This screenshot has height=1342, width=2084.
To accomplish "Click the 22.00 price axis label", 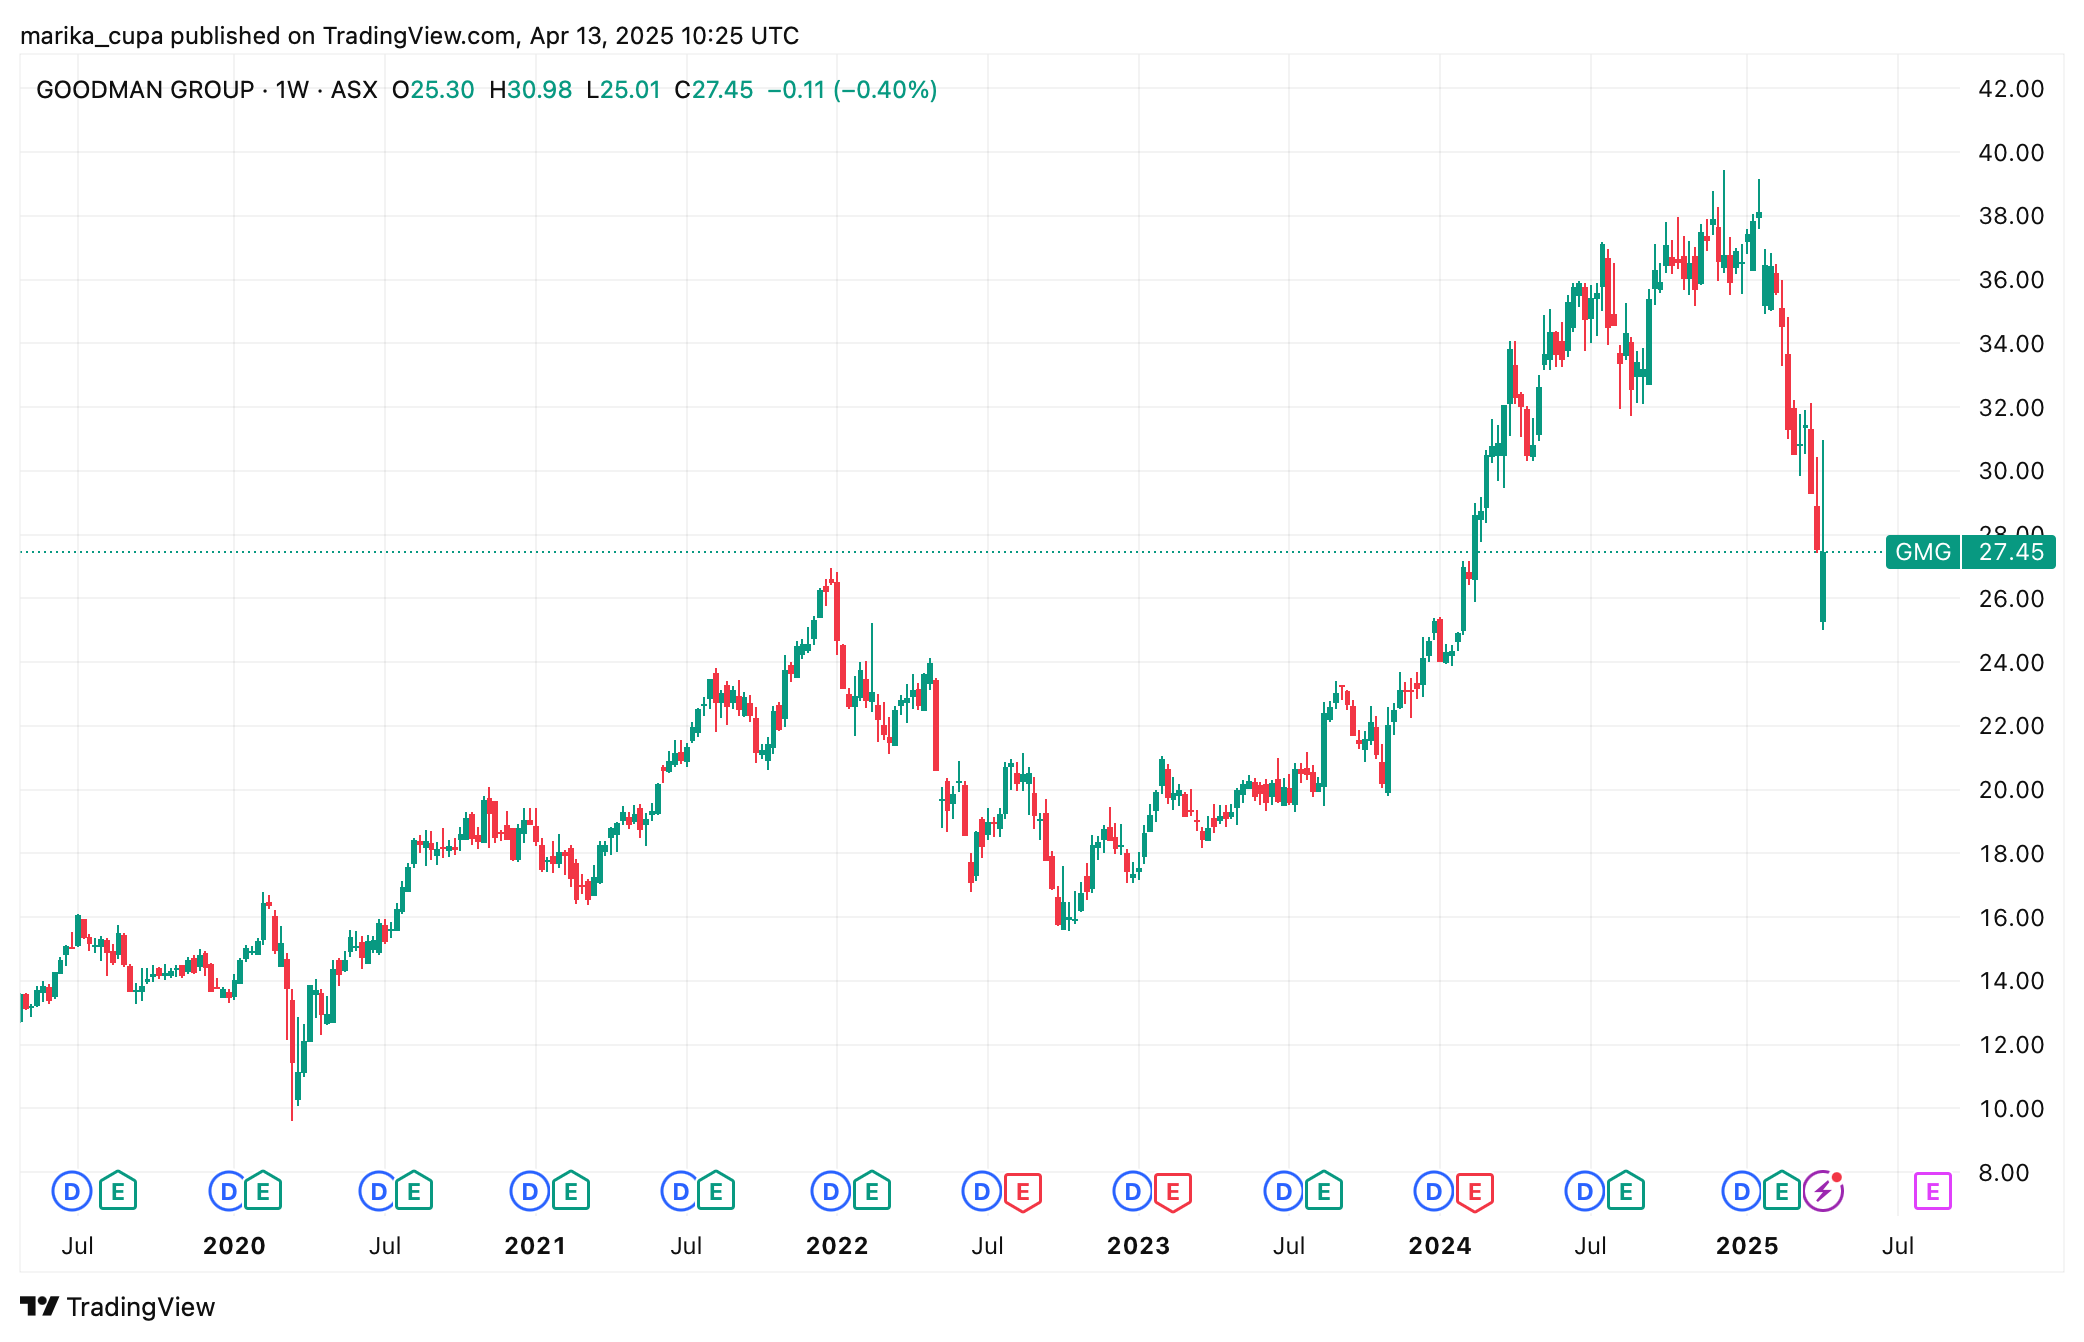I will point(2011,726).
